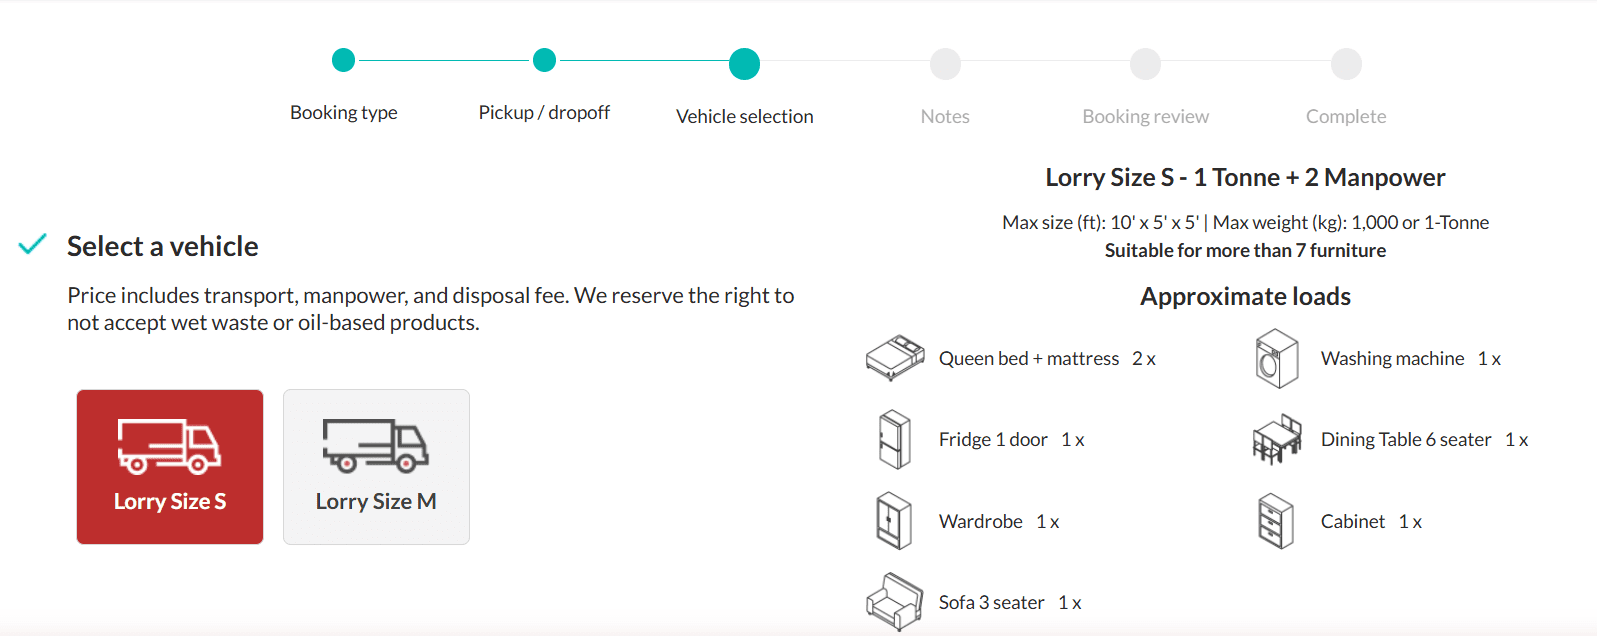The height and width of the screenshot is (636, 1597).
Task: Click the red lorry truck icon
Action: pos(169,446)
